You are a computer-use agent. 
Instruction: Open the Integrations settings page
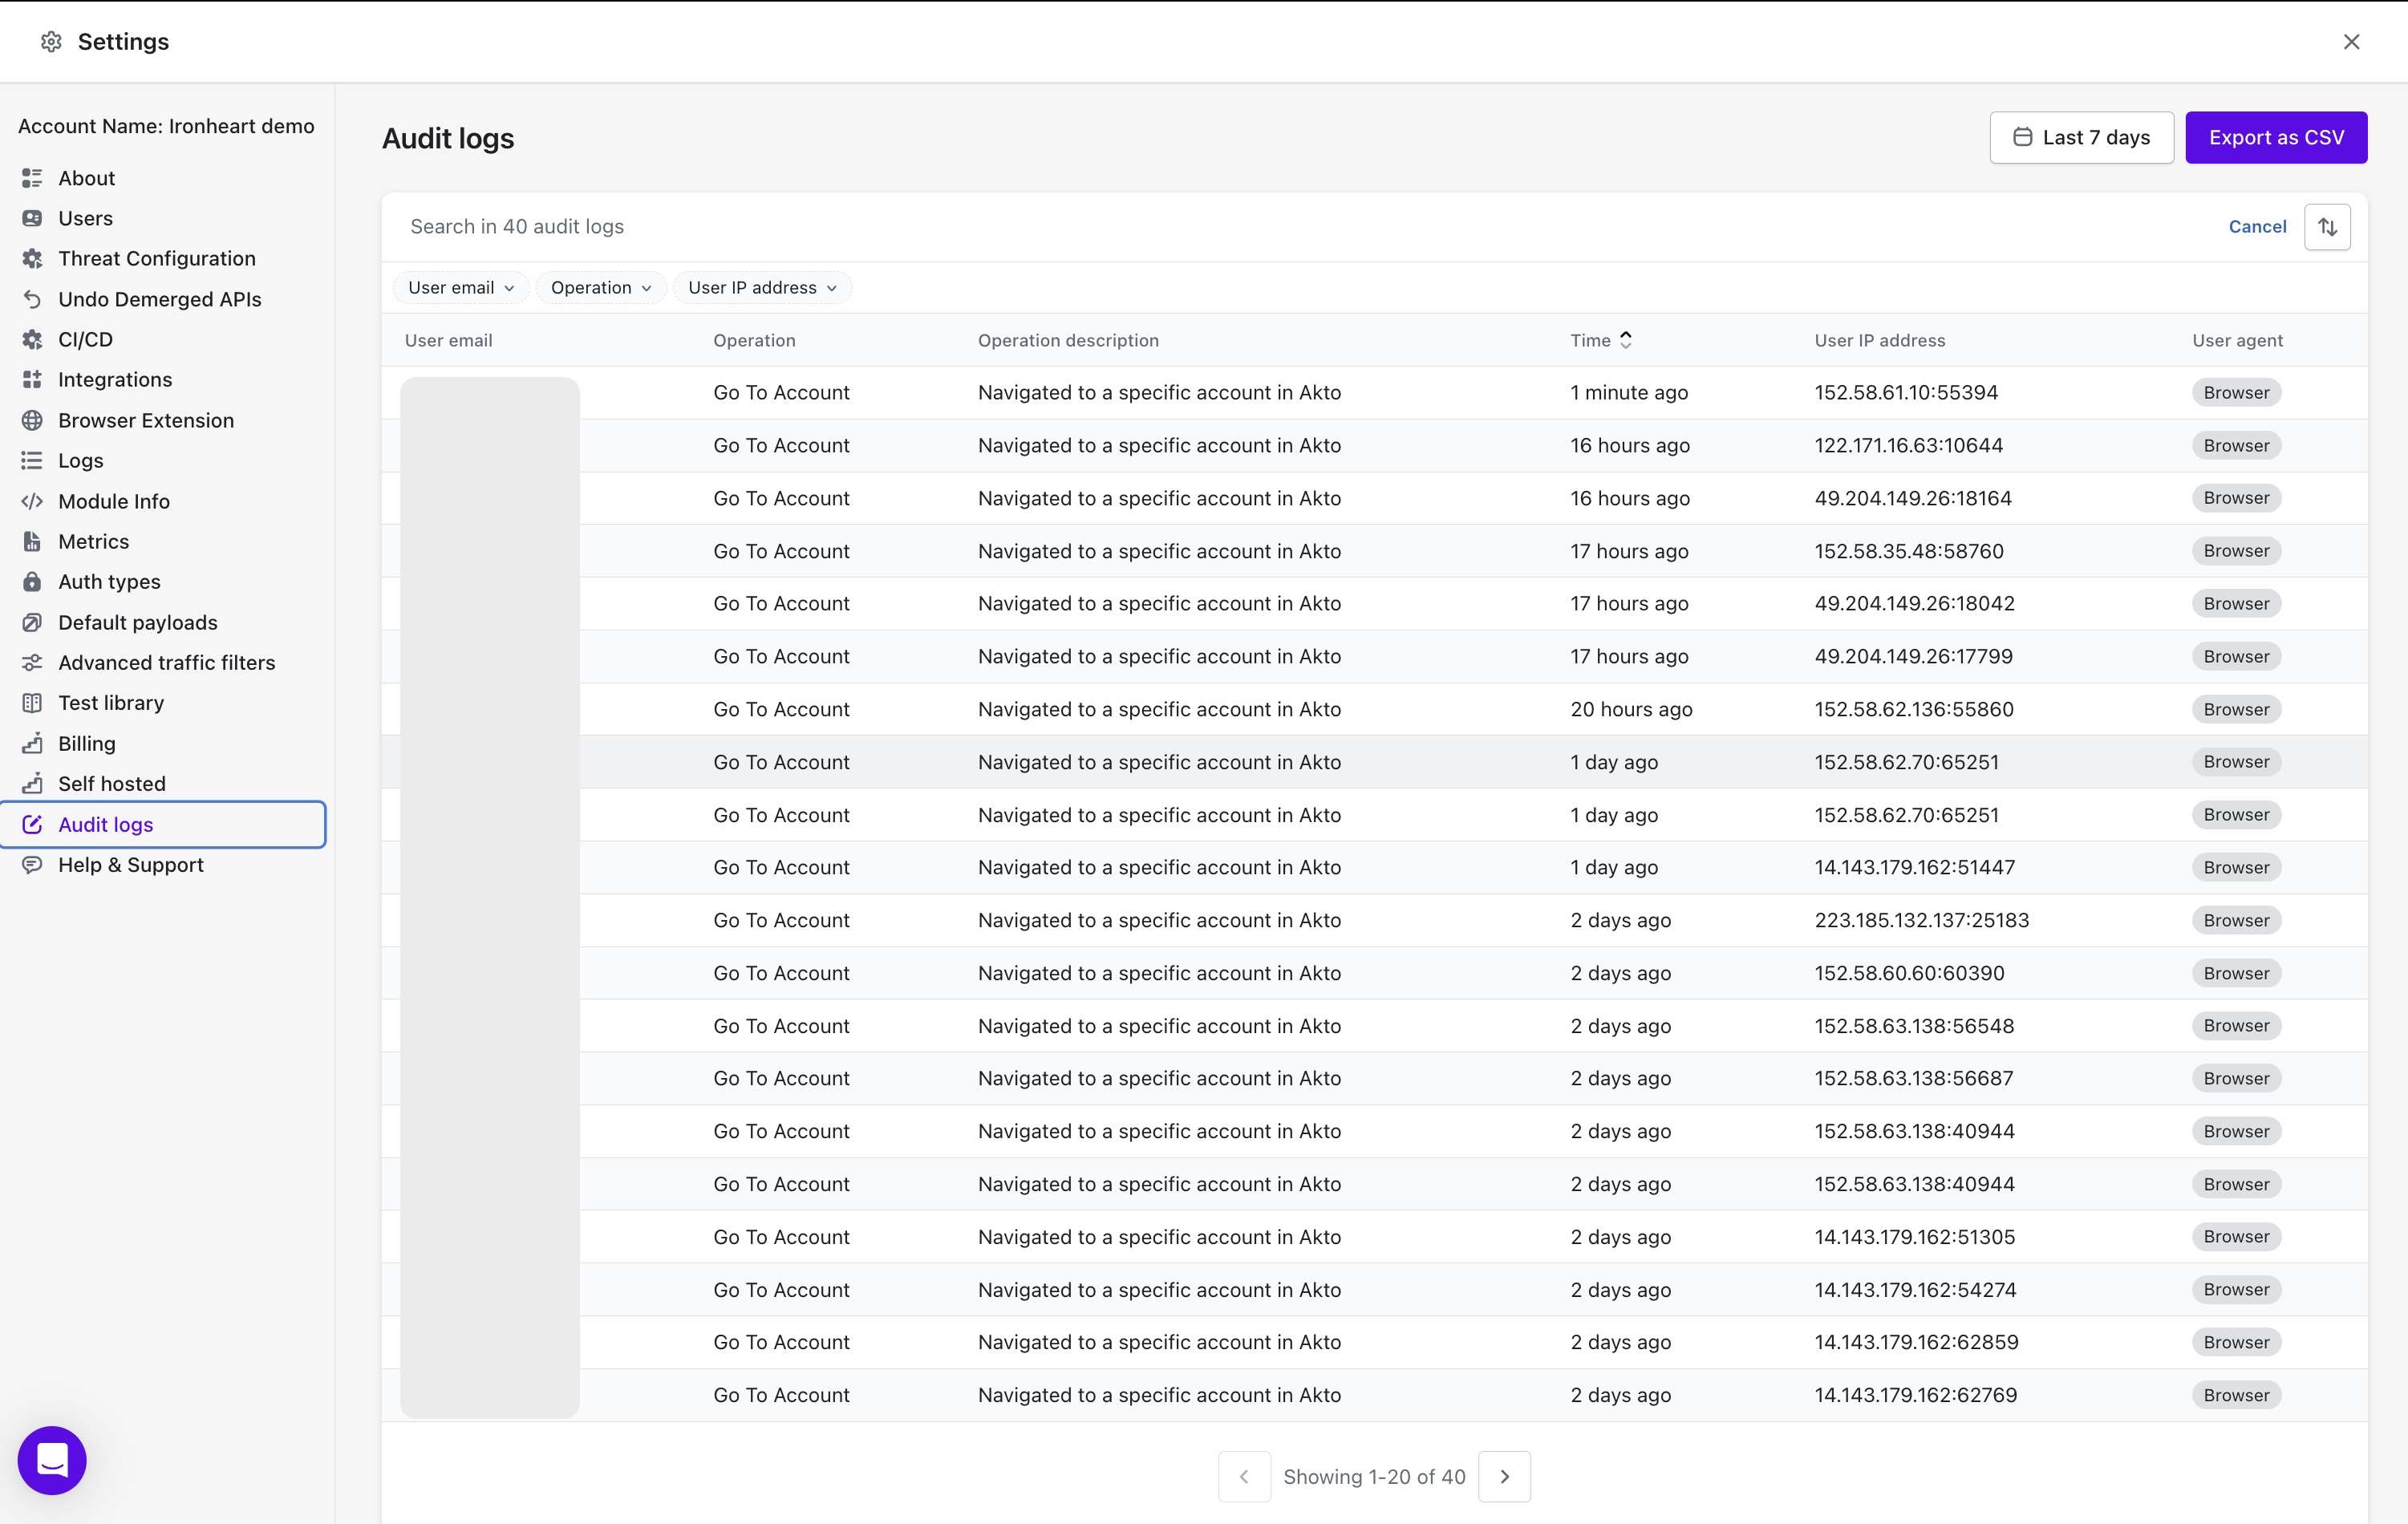click(115, 380)
